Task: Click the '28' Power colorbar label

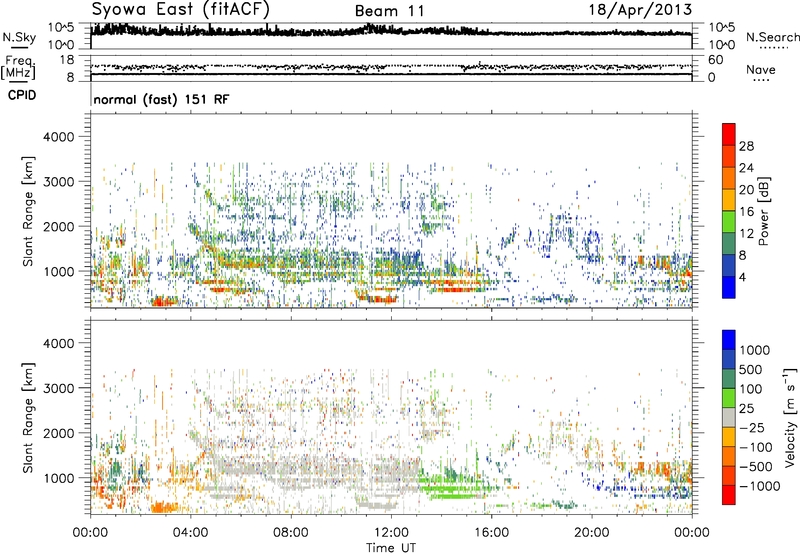Action: (746, 146)
